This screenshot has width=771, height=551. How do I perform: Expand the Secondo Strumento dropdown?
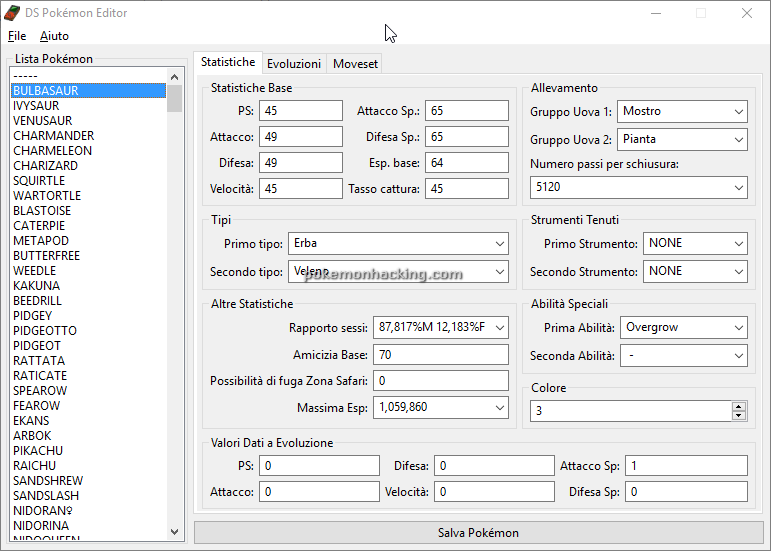695,272
